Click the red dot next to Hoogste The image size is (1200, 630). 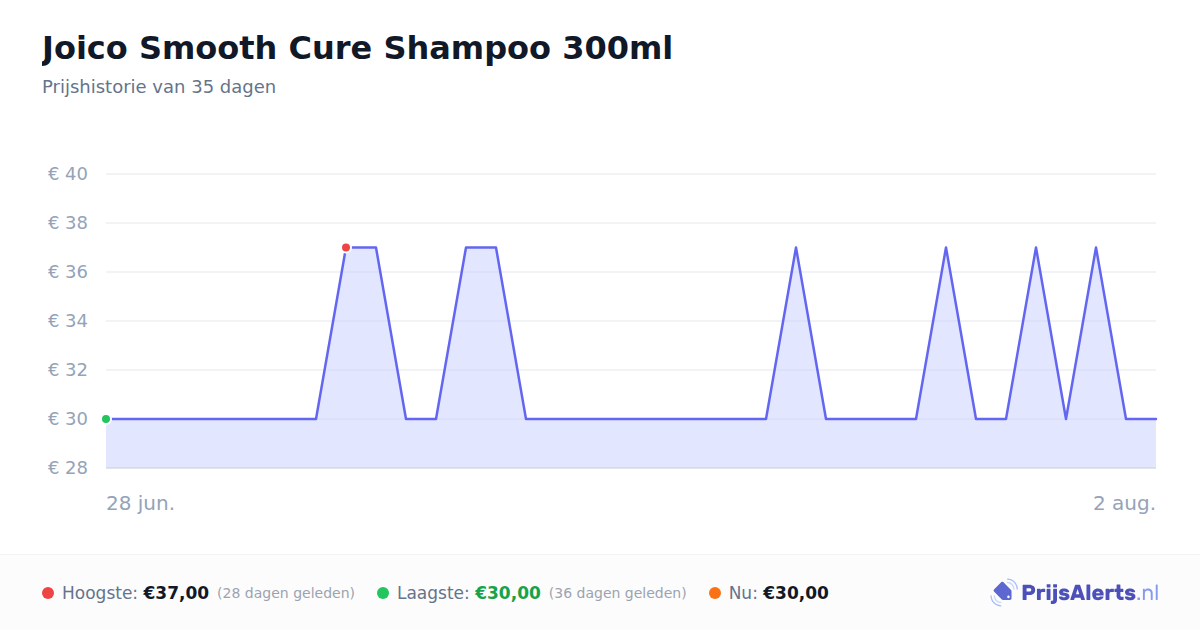coord(48,593)
